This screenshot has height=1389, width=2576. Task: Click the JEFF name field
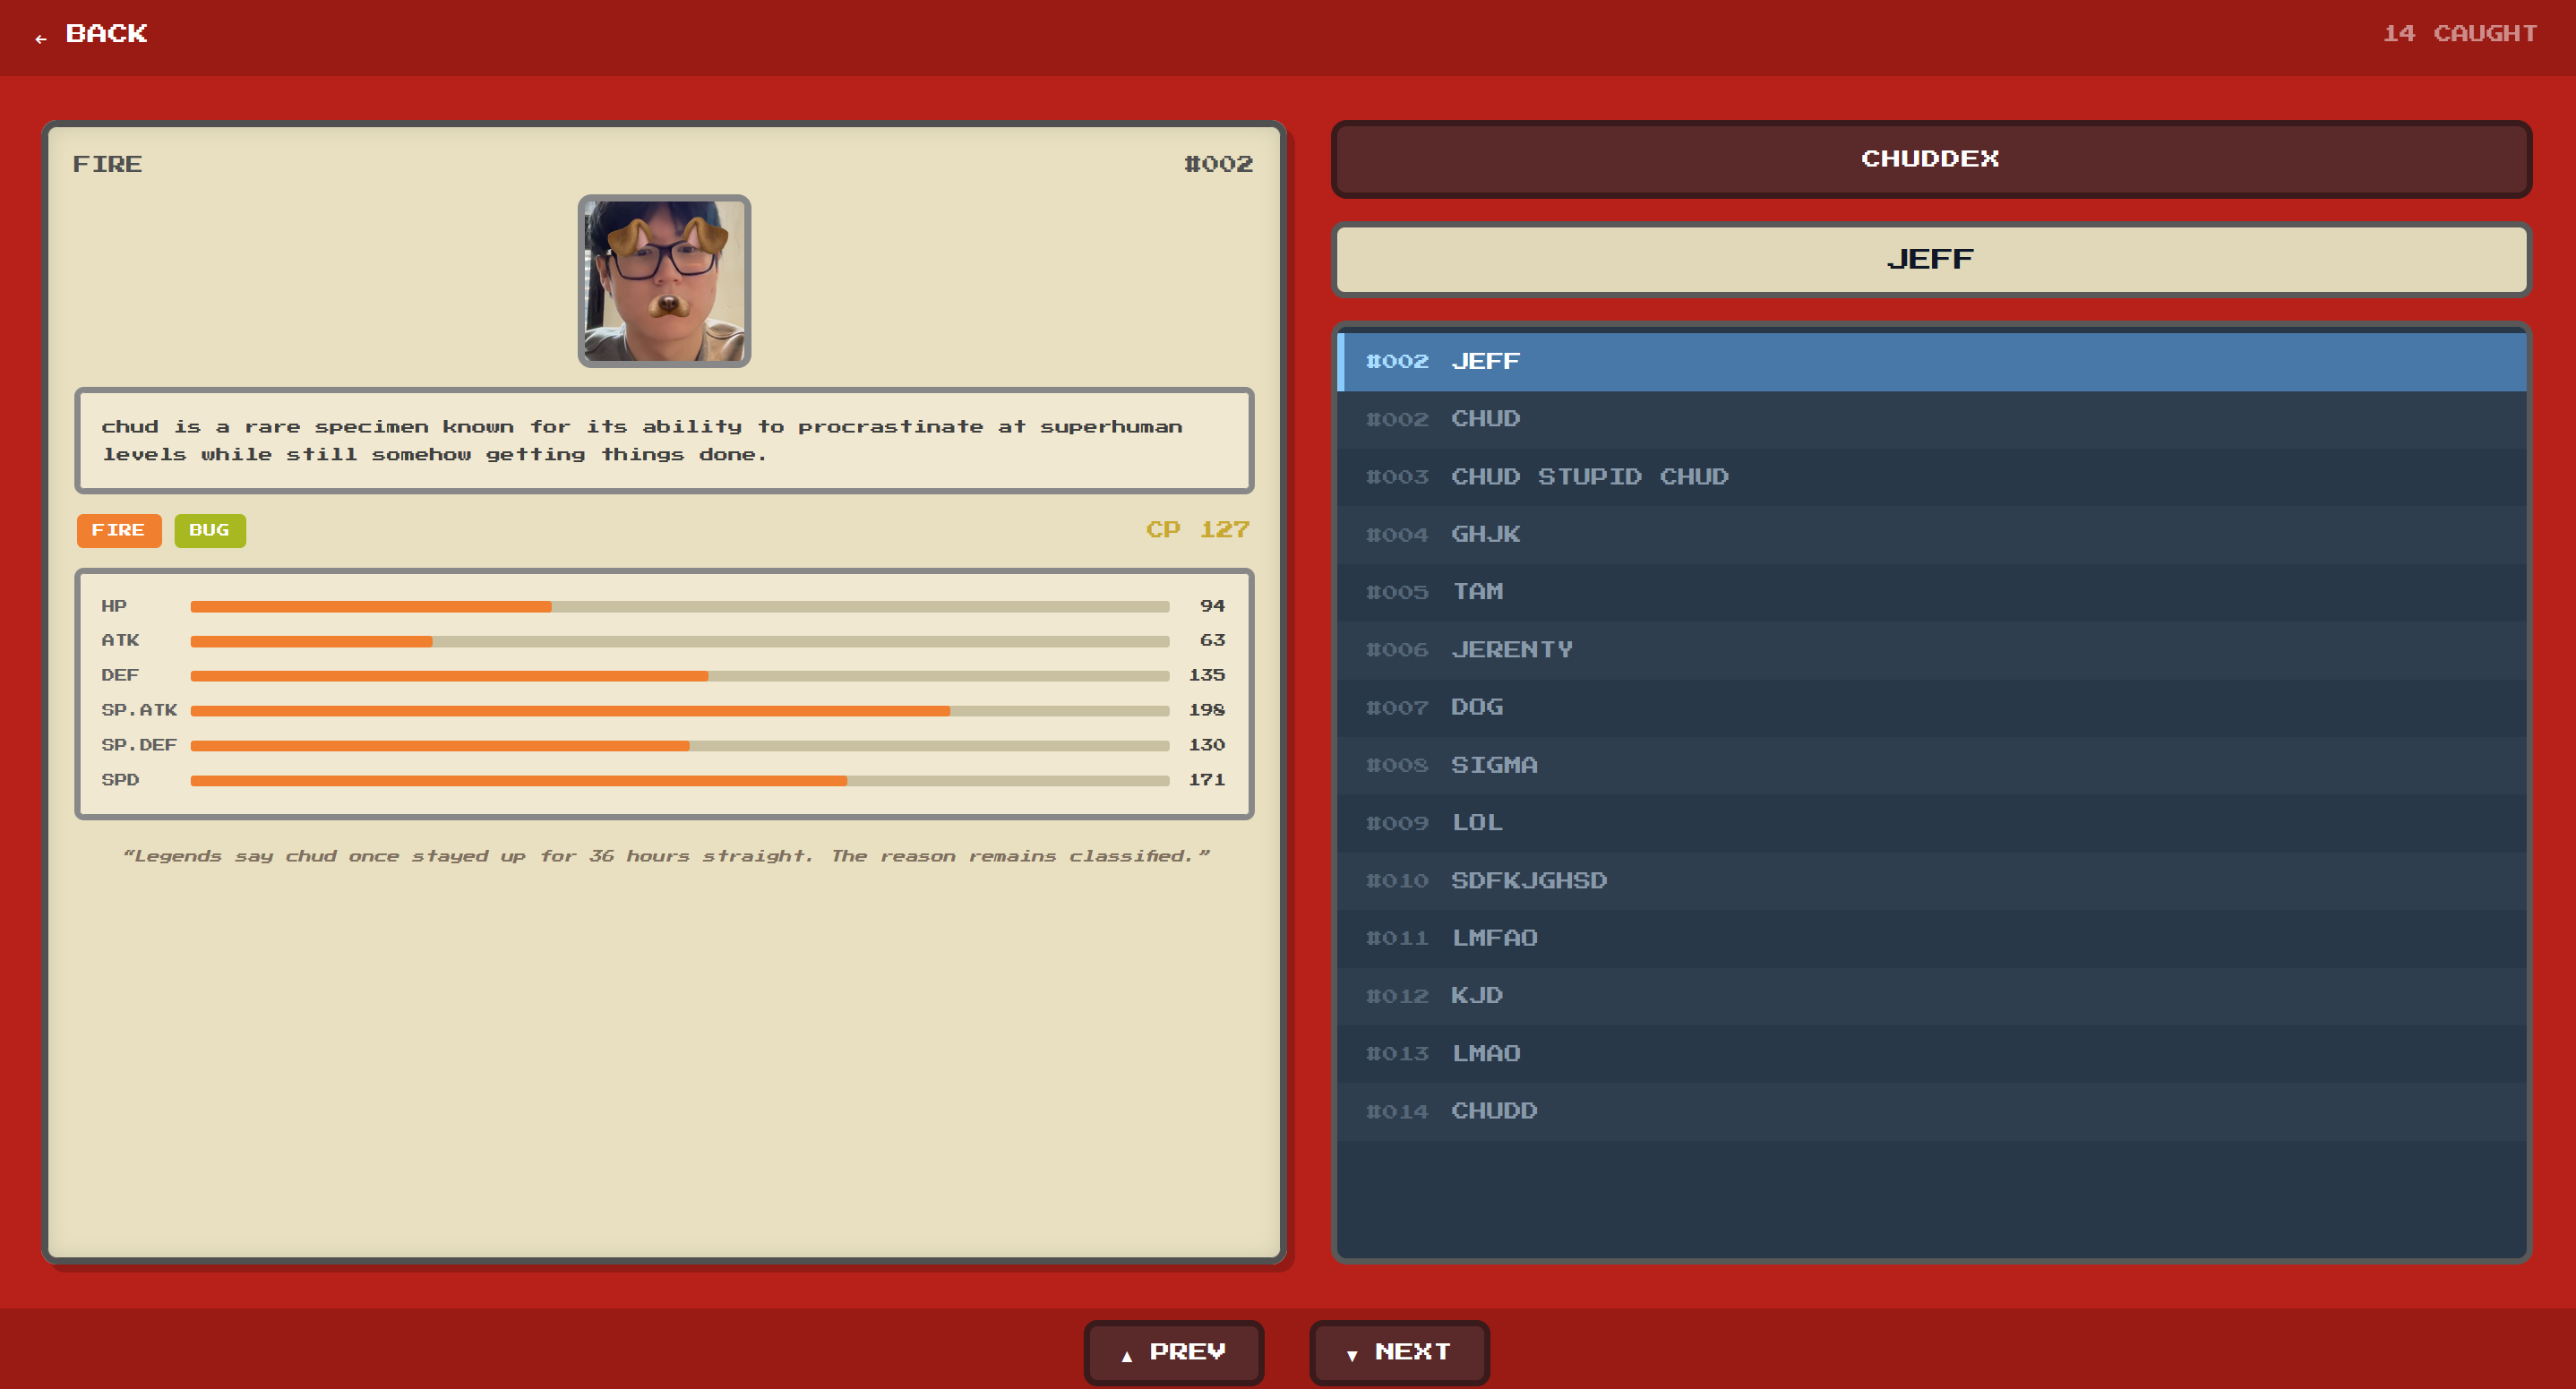tap(1930, 259)
